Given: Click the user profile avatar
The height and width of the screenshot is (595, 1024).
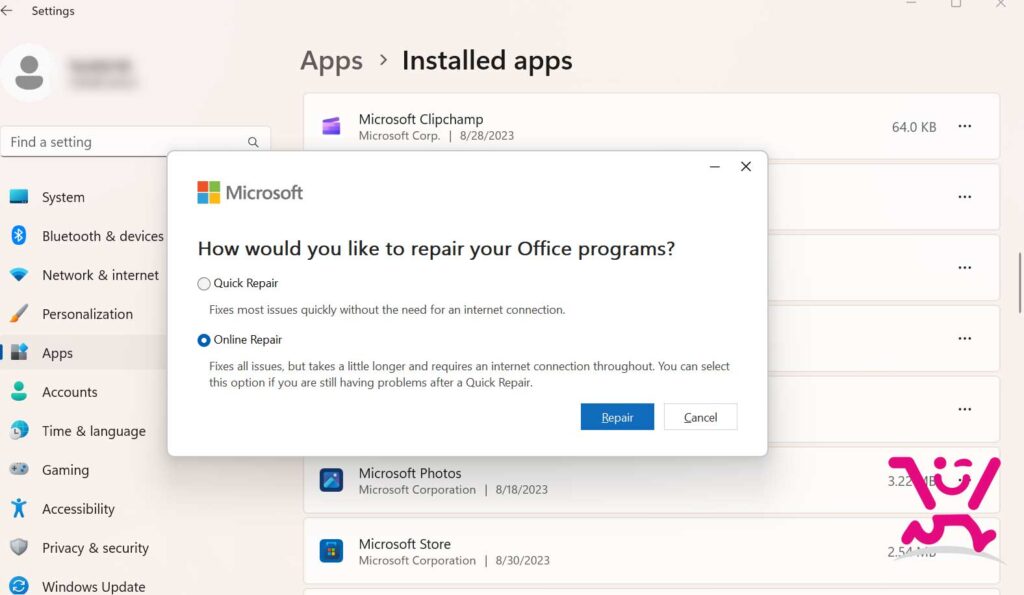Looking at the screenshot, I should [x=28, y=72].
